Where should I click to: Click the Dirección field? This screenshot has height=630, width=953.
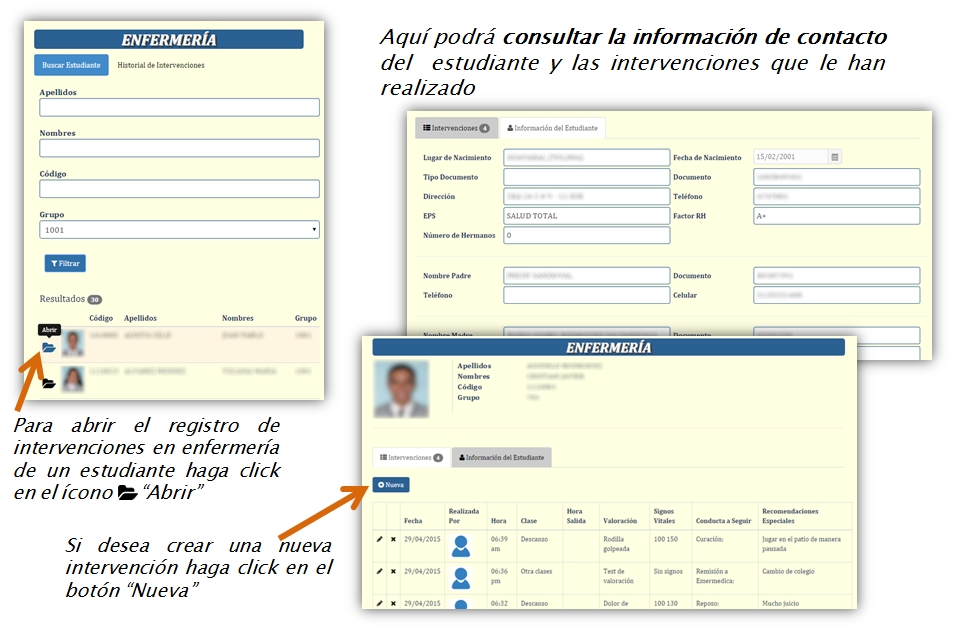click(587, 196)
